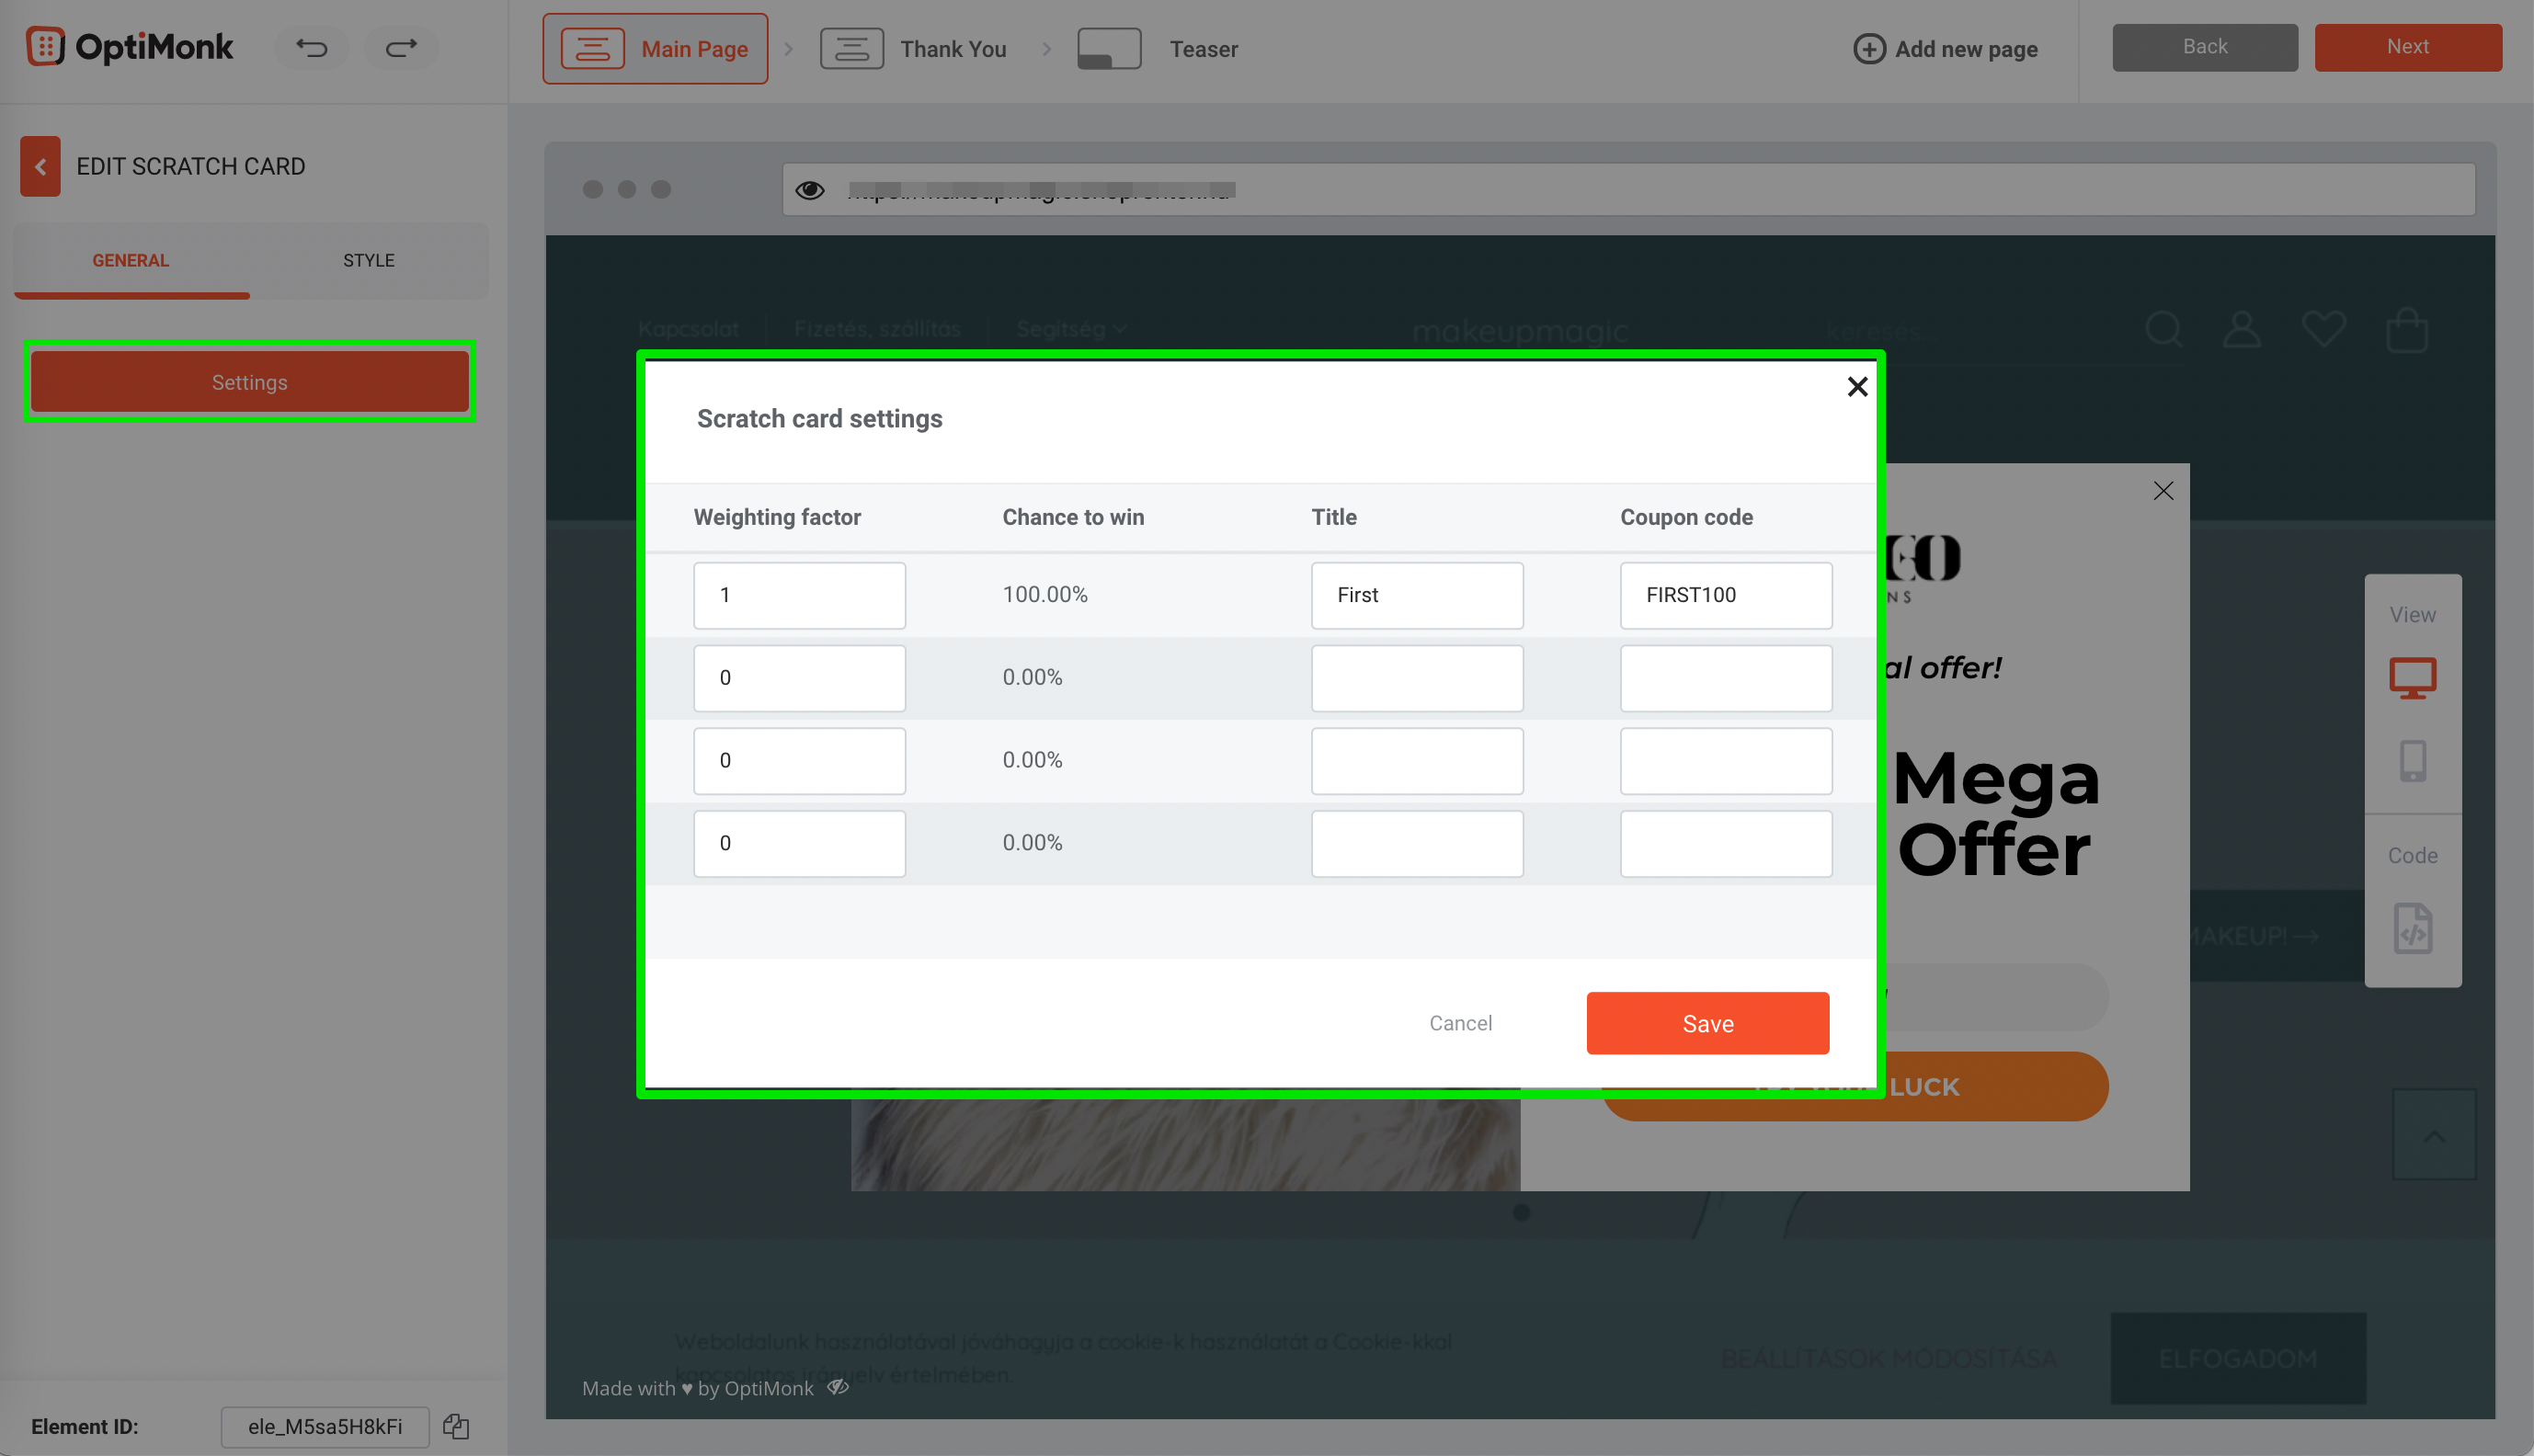Screen dimensions: 2534x1456
Task: Redo the last change
Action: point(400,47)
